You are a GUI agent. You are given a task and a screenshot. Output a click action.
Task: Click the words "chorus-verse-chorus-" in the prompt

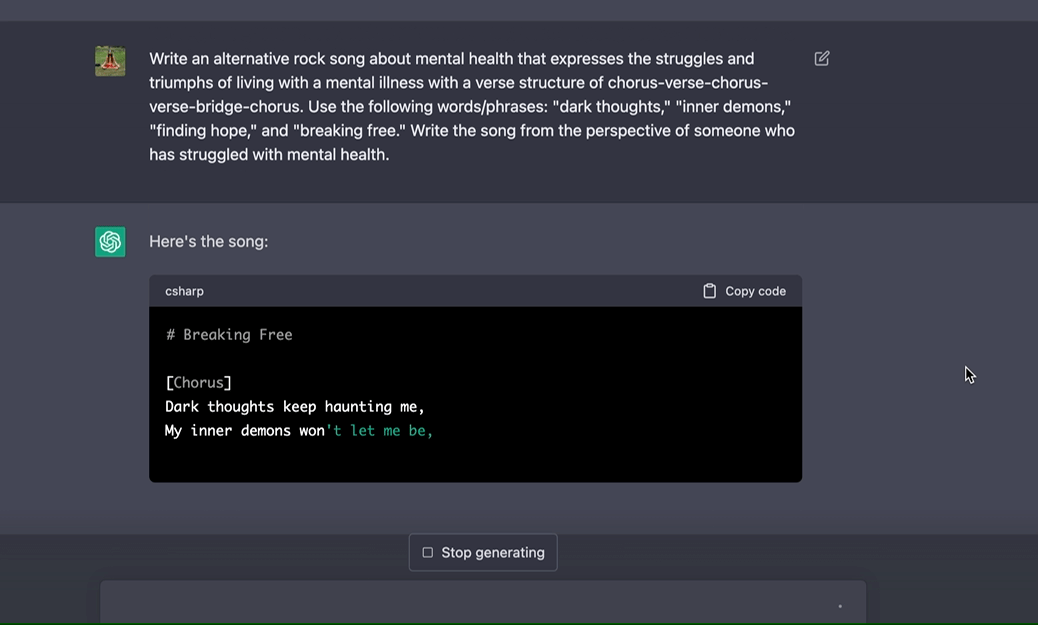(x=687, y=83)
